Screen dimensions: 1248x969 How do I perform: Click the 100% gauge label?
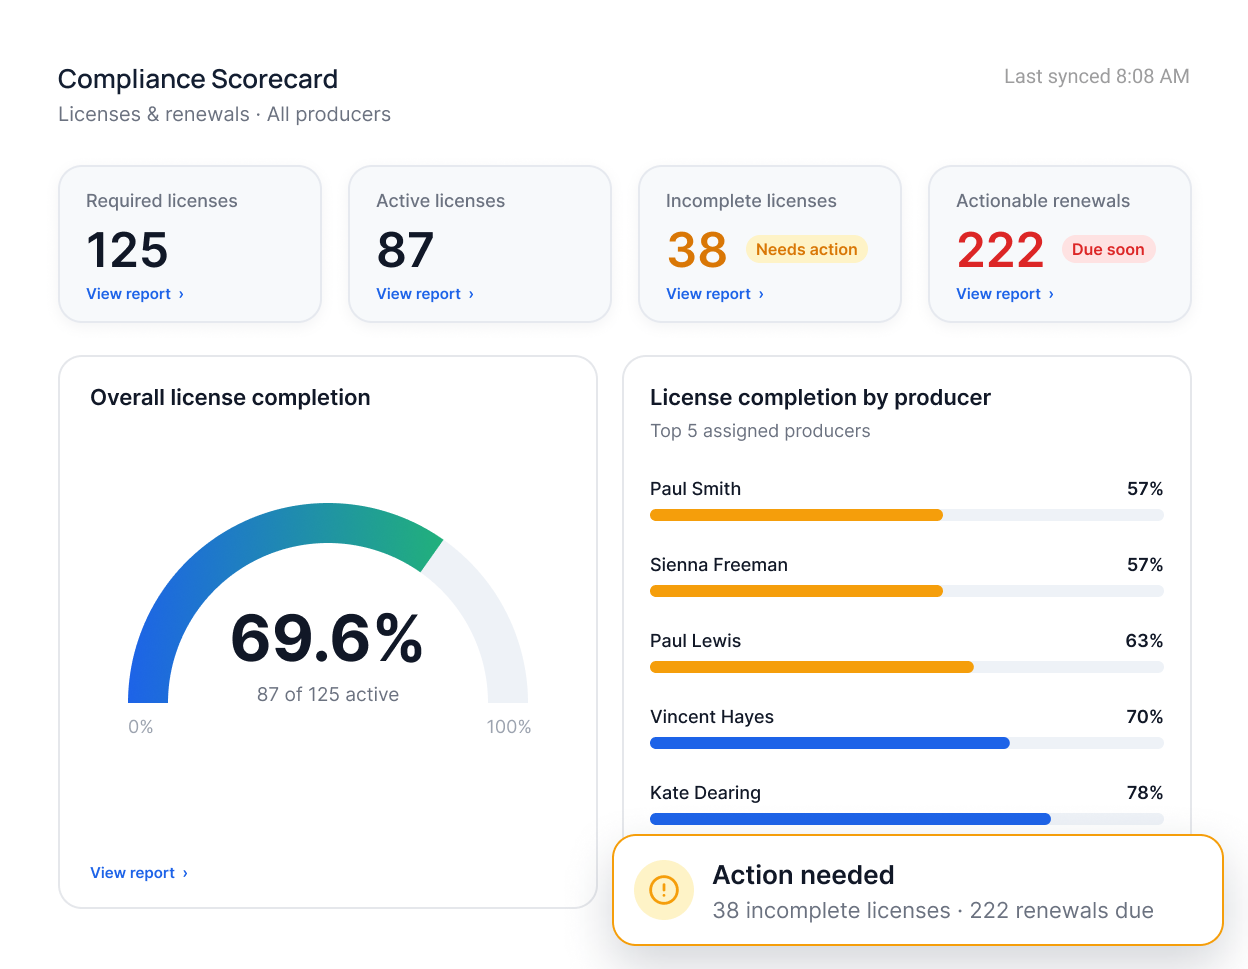[509, 727]
